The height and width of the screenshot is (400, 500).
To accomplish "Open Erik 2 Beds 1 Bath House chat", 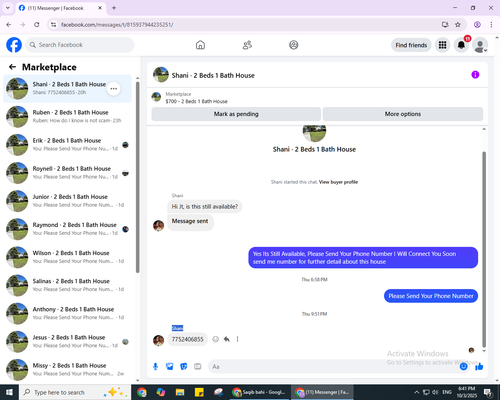I will coord(67,145).
